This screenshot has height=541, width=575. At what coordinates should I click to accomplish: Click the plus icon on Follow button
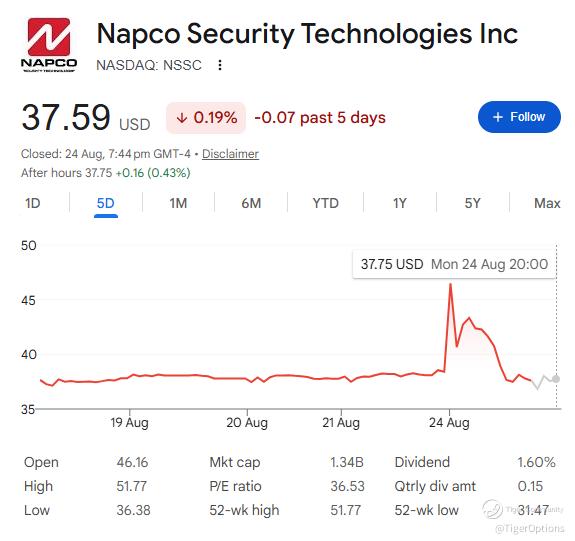pyautogui.click(x=498, y=117)
